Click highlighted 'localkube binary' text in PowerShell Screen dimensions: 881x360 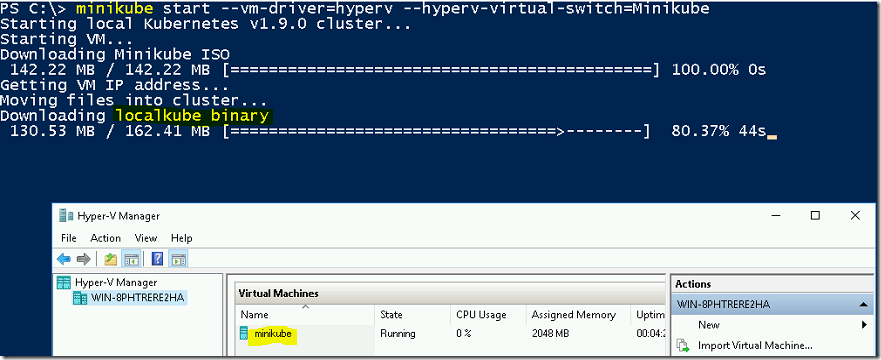(x=193, y=116)
